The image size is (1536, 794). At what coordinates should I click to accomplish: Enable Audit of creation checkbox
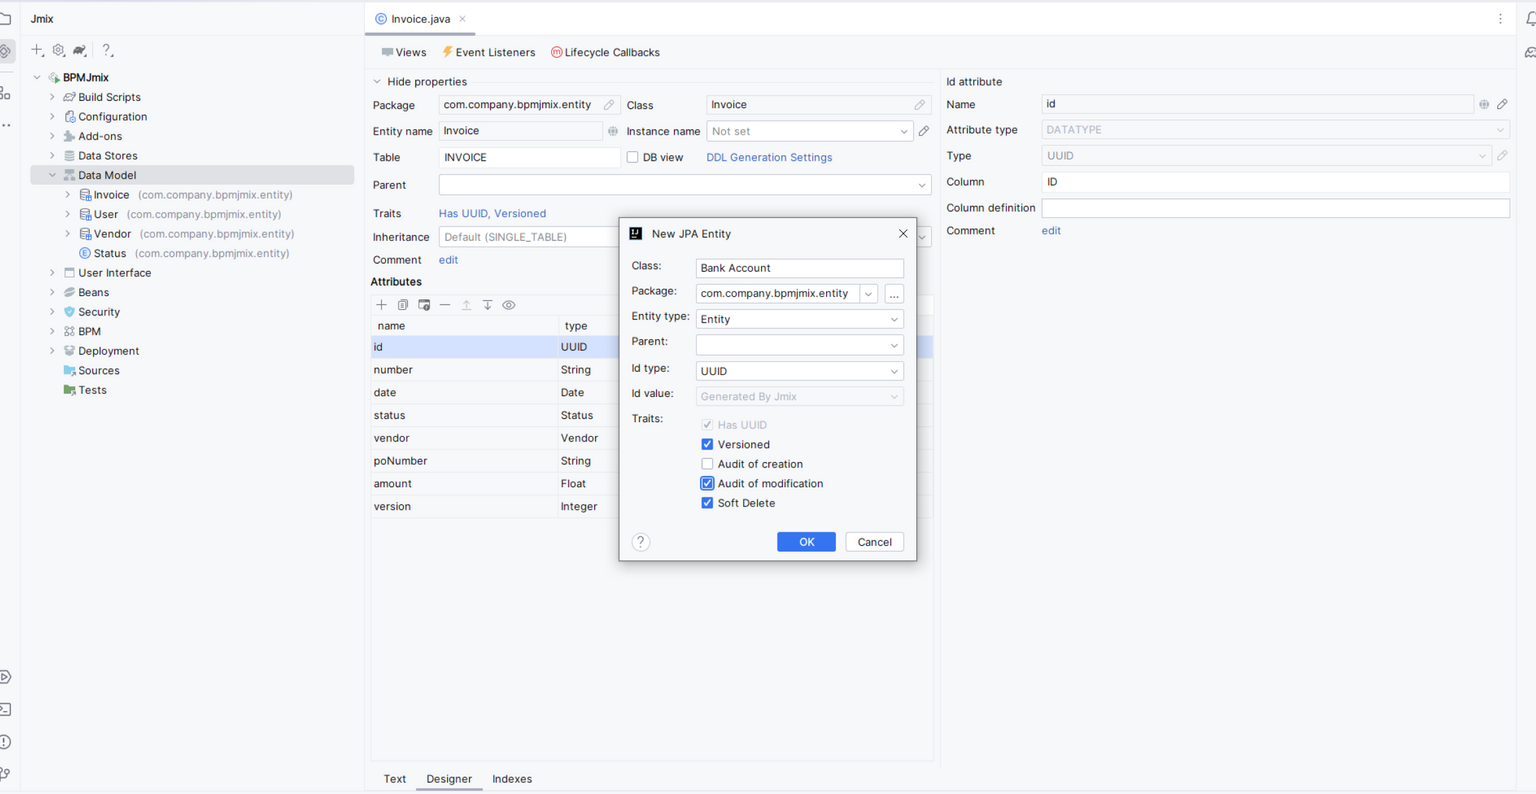tap(707, 464)
